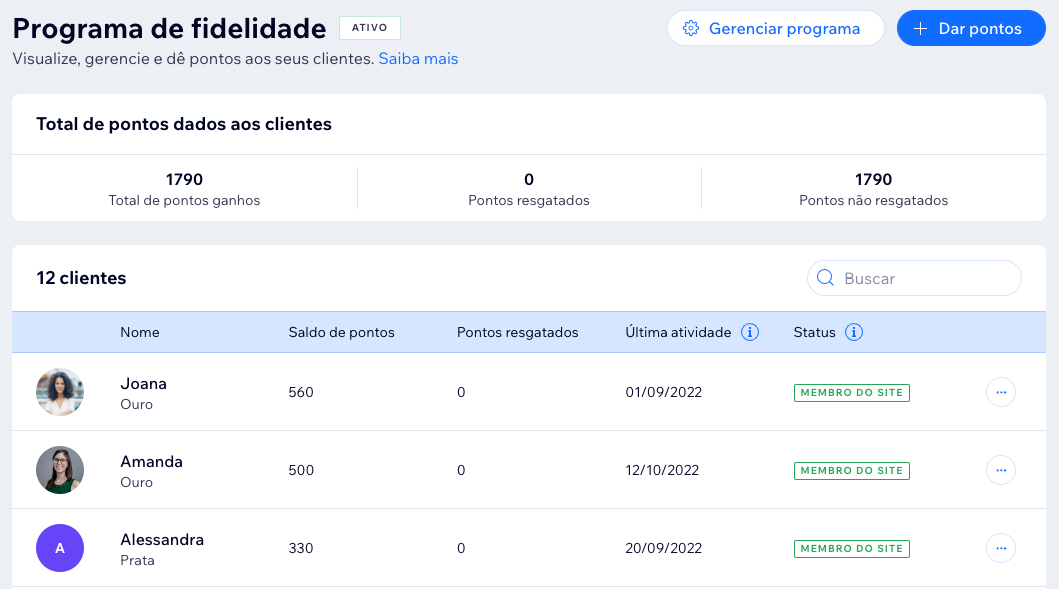Click the plus icon on Dar pontos
The image size is (1059, 589).
(x=919, y=28)
